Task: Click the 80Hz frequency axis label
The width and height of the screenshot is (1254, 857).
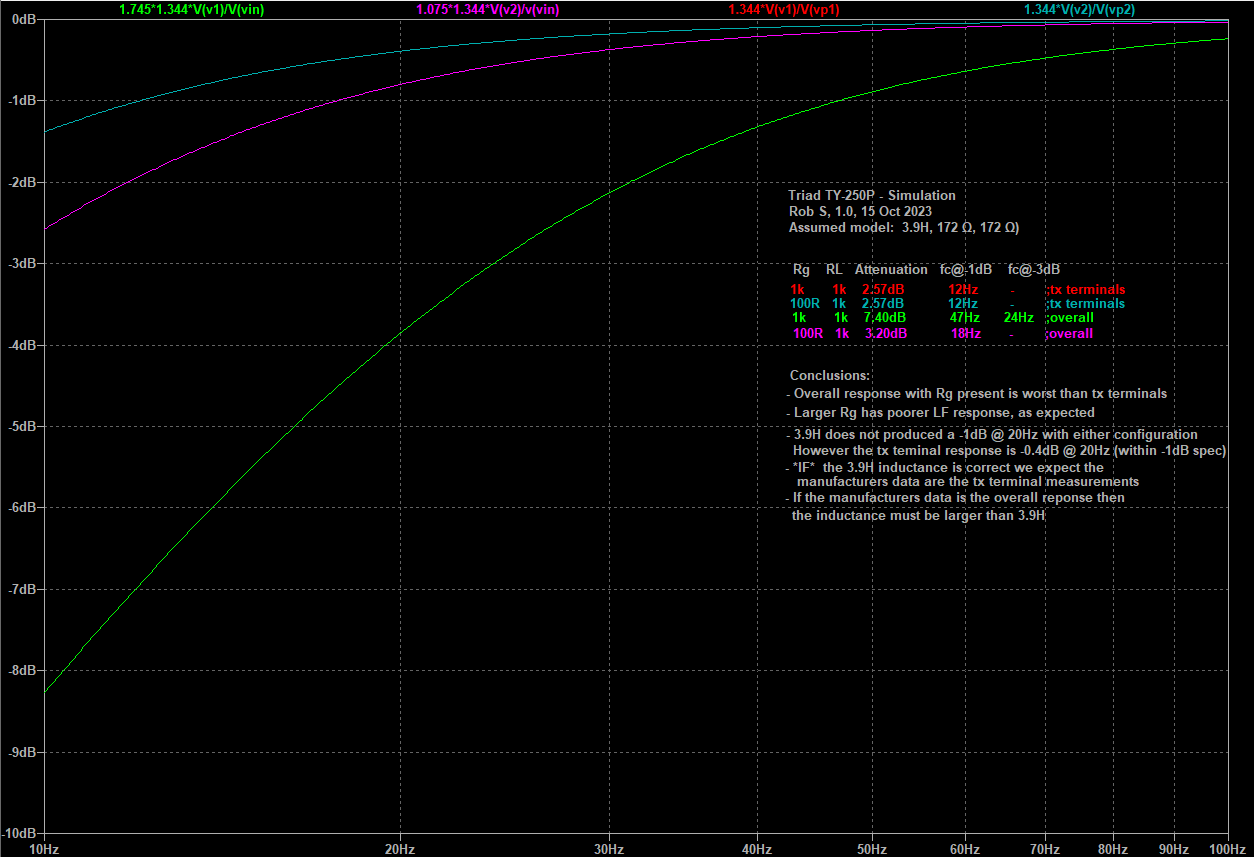Action: [x=1114, y=849]
